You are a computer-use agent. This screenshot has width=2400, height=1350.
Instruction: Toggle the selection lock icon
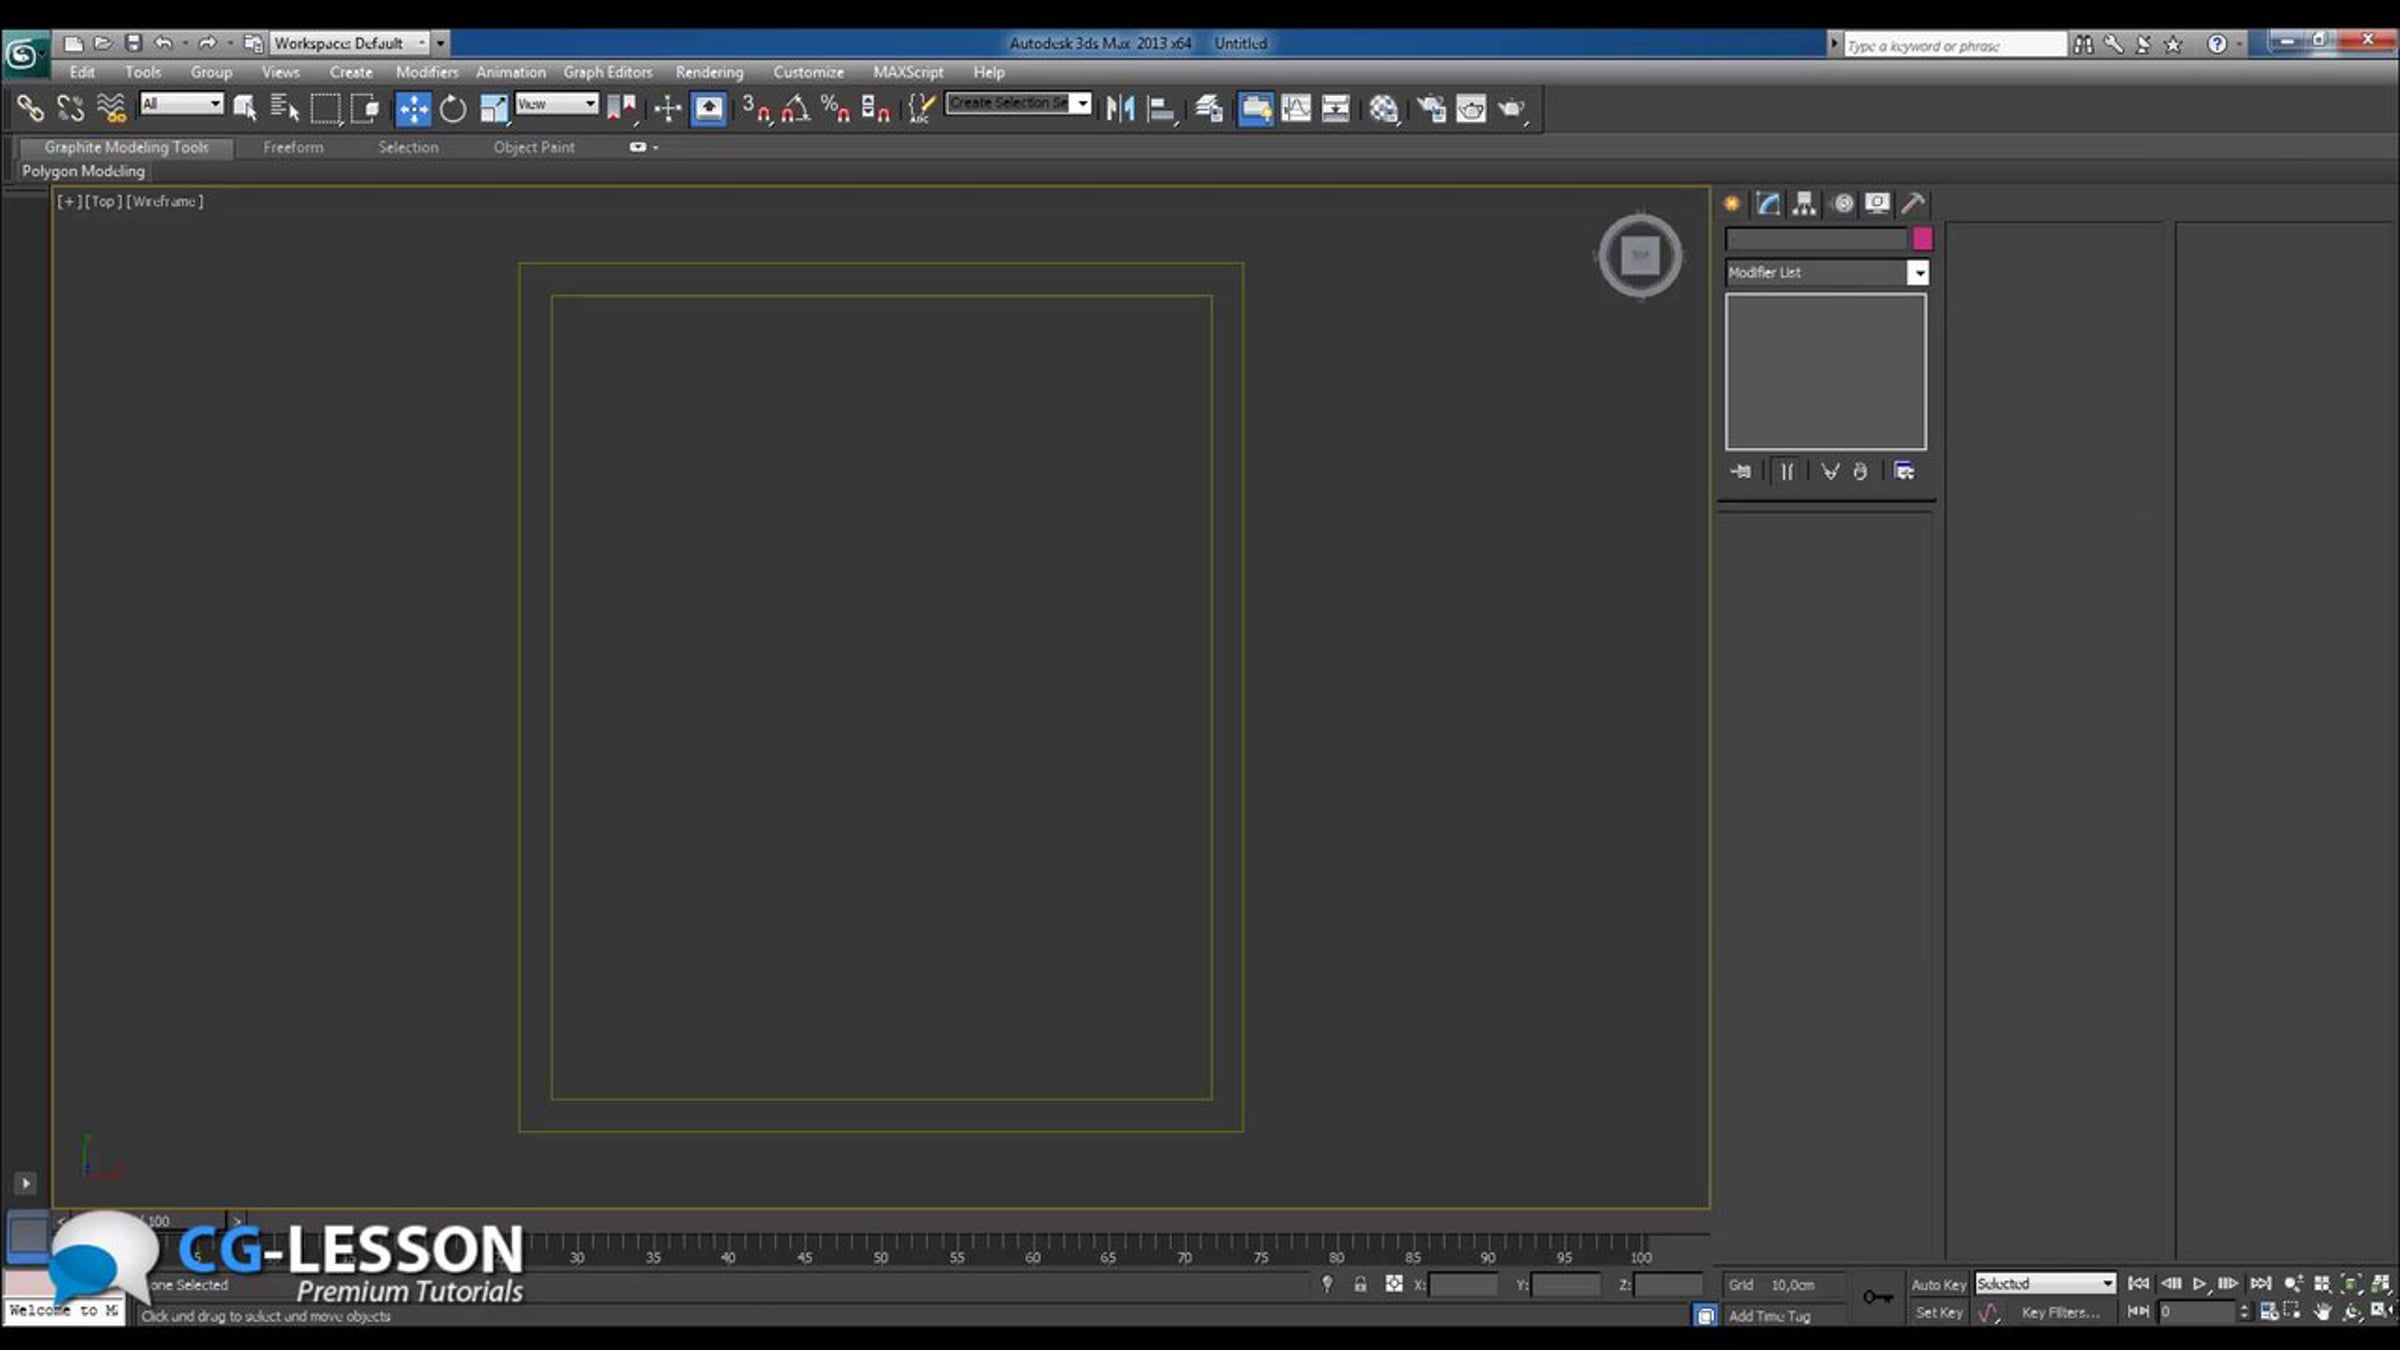coord(1360,1285)
